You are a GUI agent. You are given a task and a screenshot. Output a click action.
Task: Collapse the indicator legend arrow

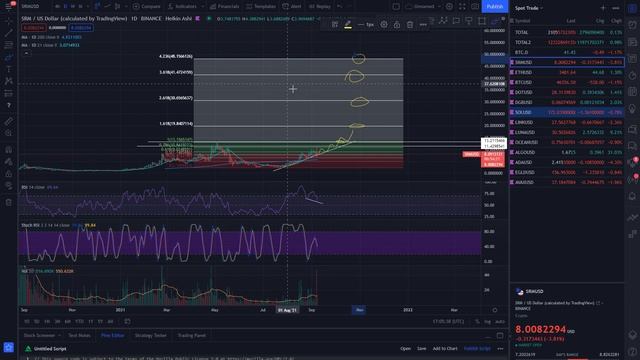[x=26, y=53]
